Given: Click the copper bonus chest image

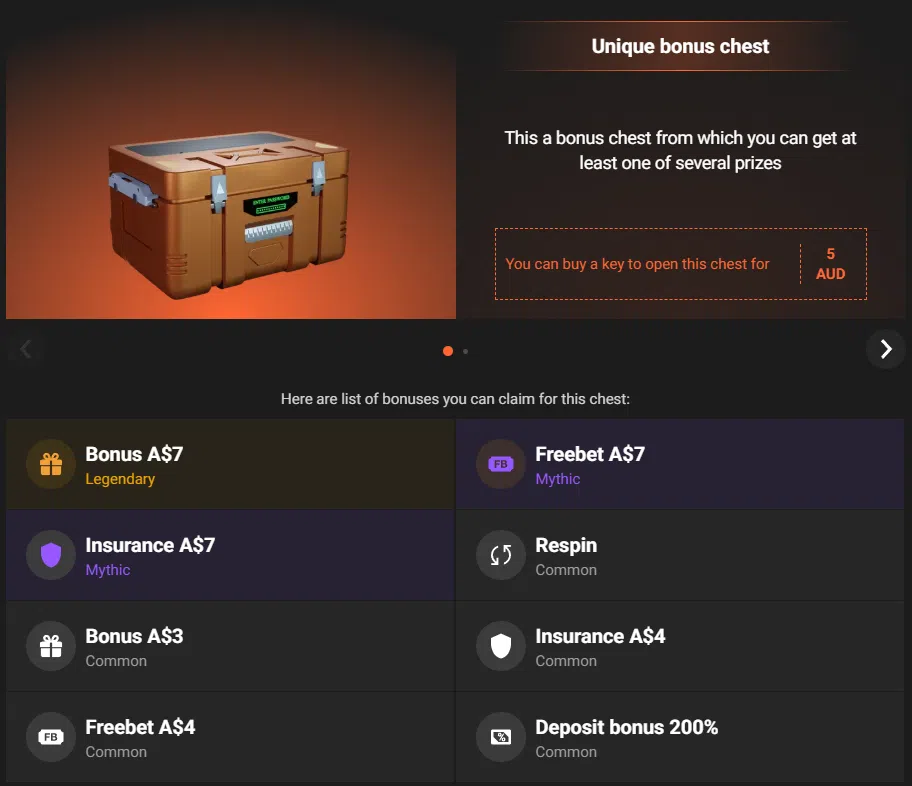Looking at the screenshot, I should [229, 206].
